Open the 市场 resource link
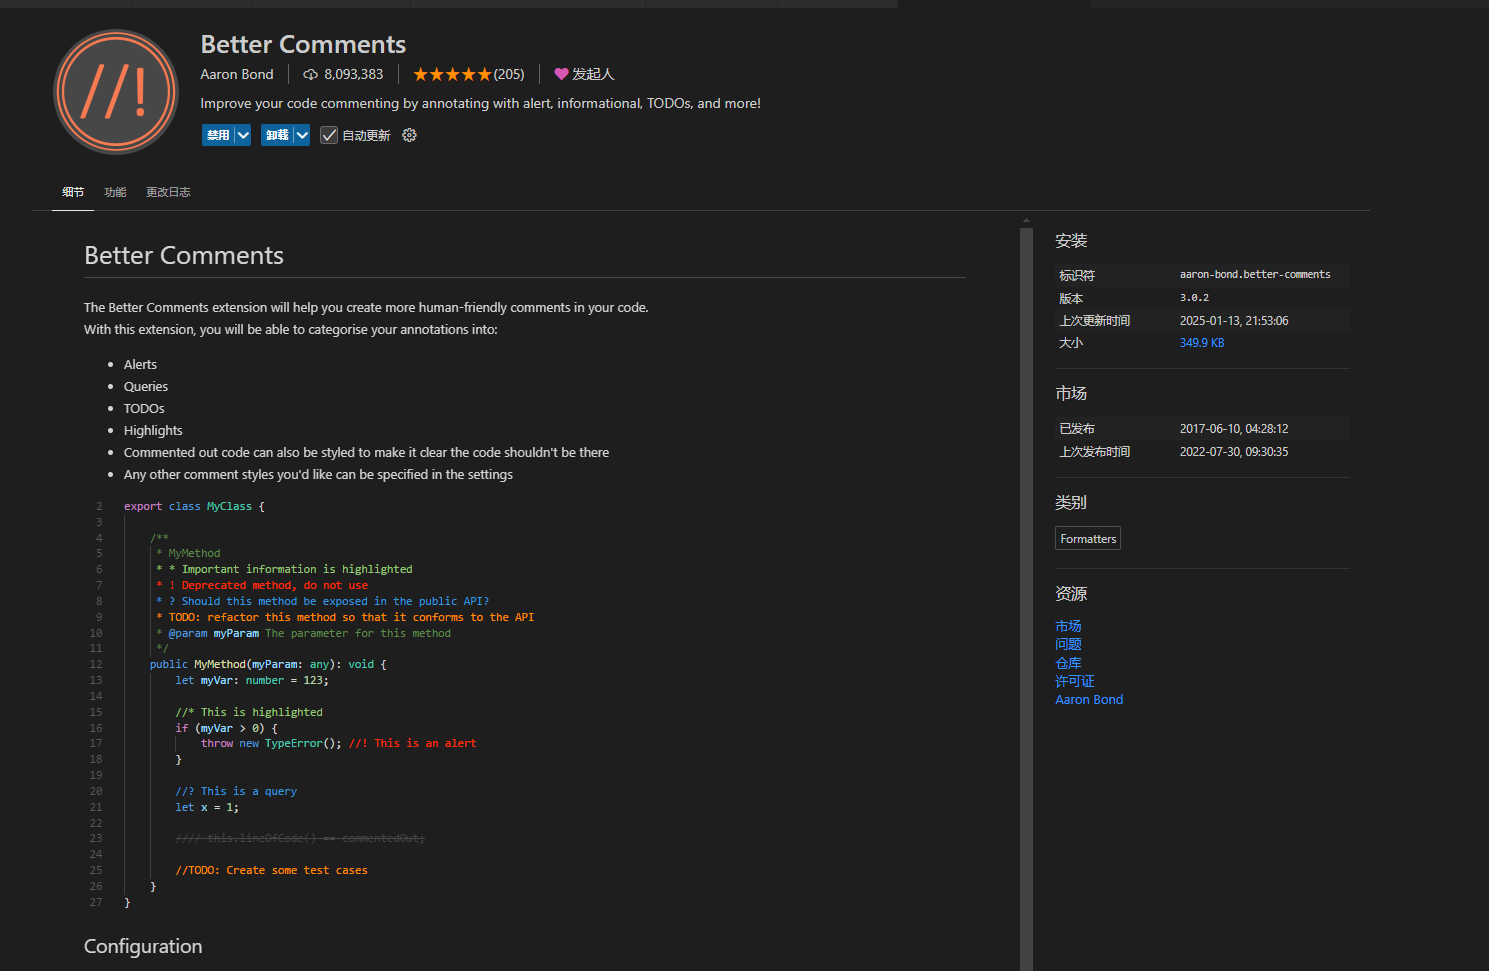1489x971 pixels. (1068, 626)
